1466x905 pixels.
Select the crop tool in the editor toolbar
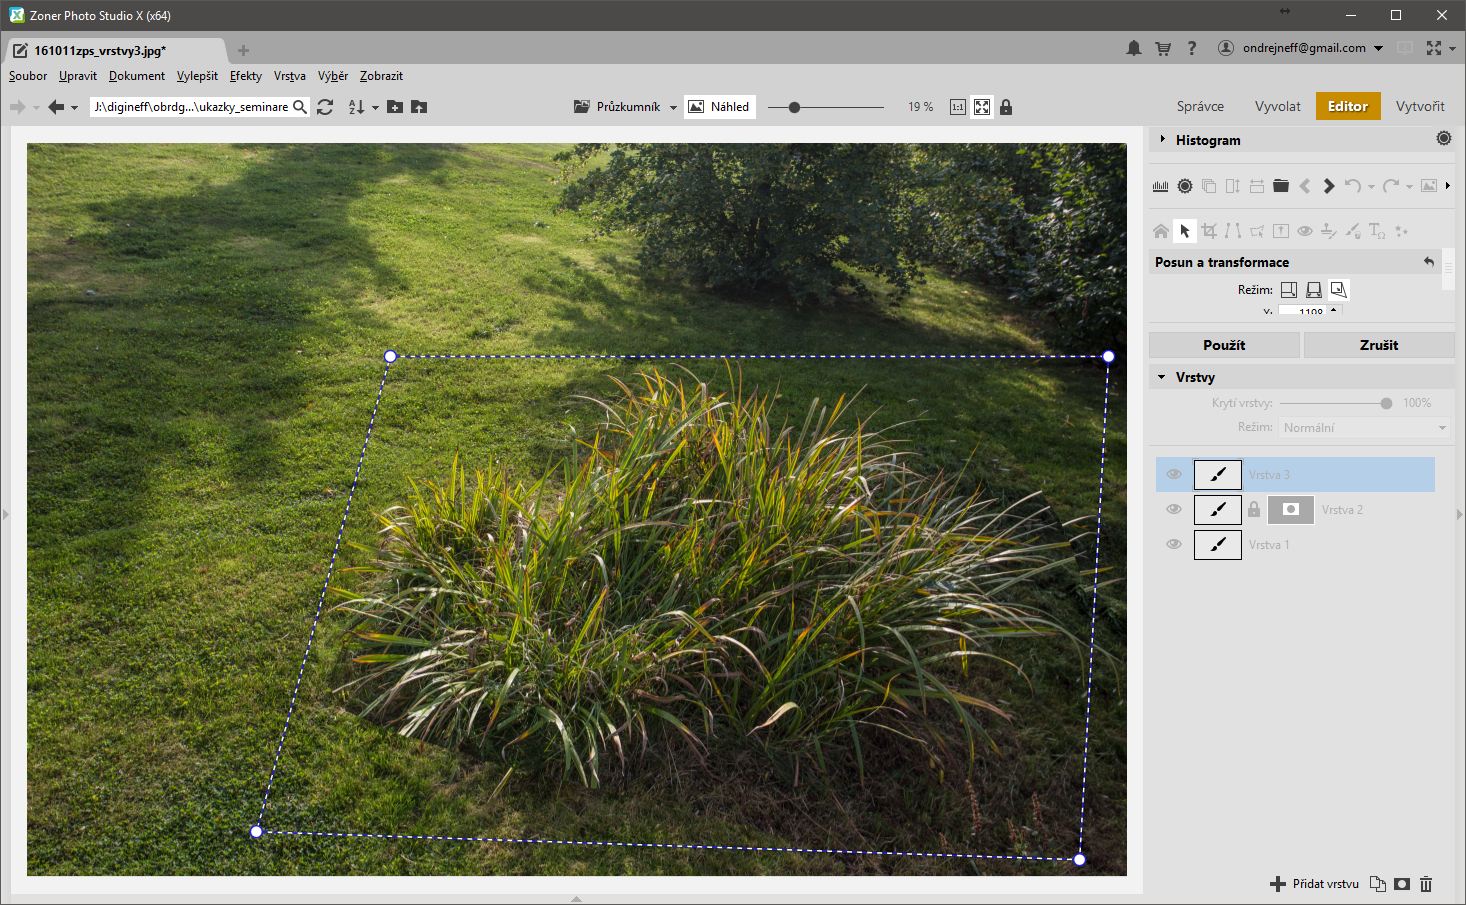pyautogui.click(x=1209, y=231)
